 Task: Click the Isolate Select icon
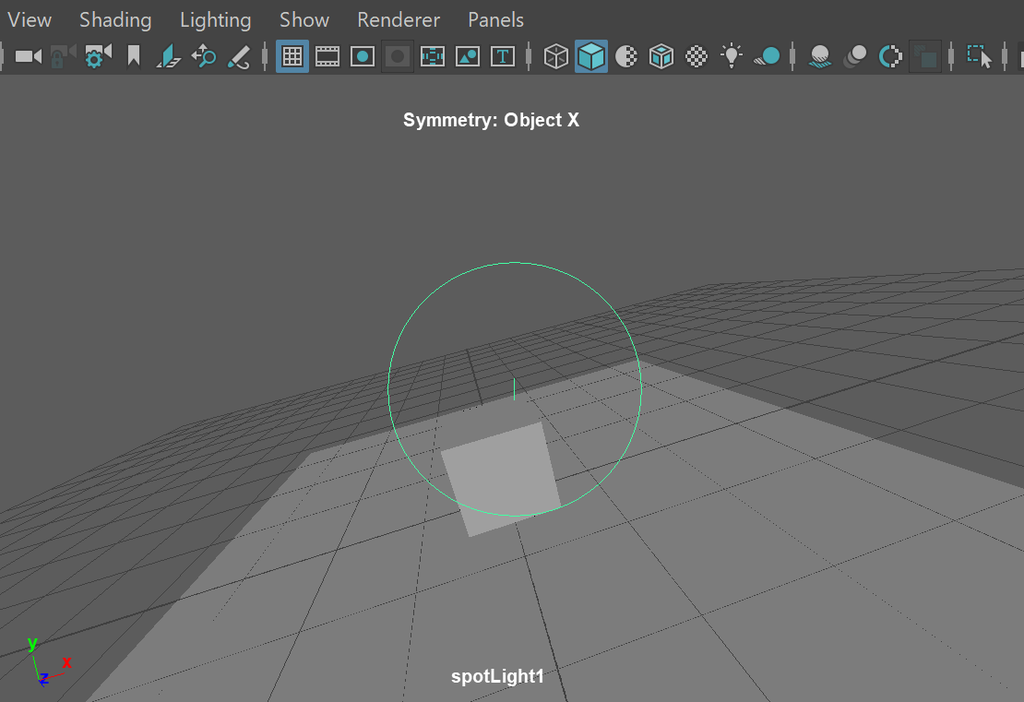pos(979,57)
